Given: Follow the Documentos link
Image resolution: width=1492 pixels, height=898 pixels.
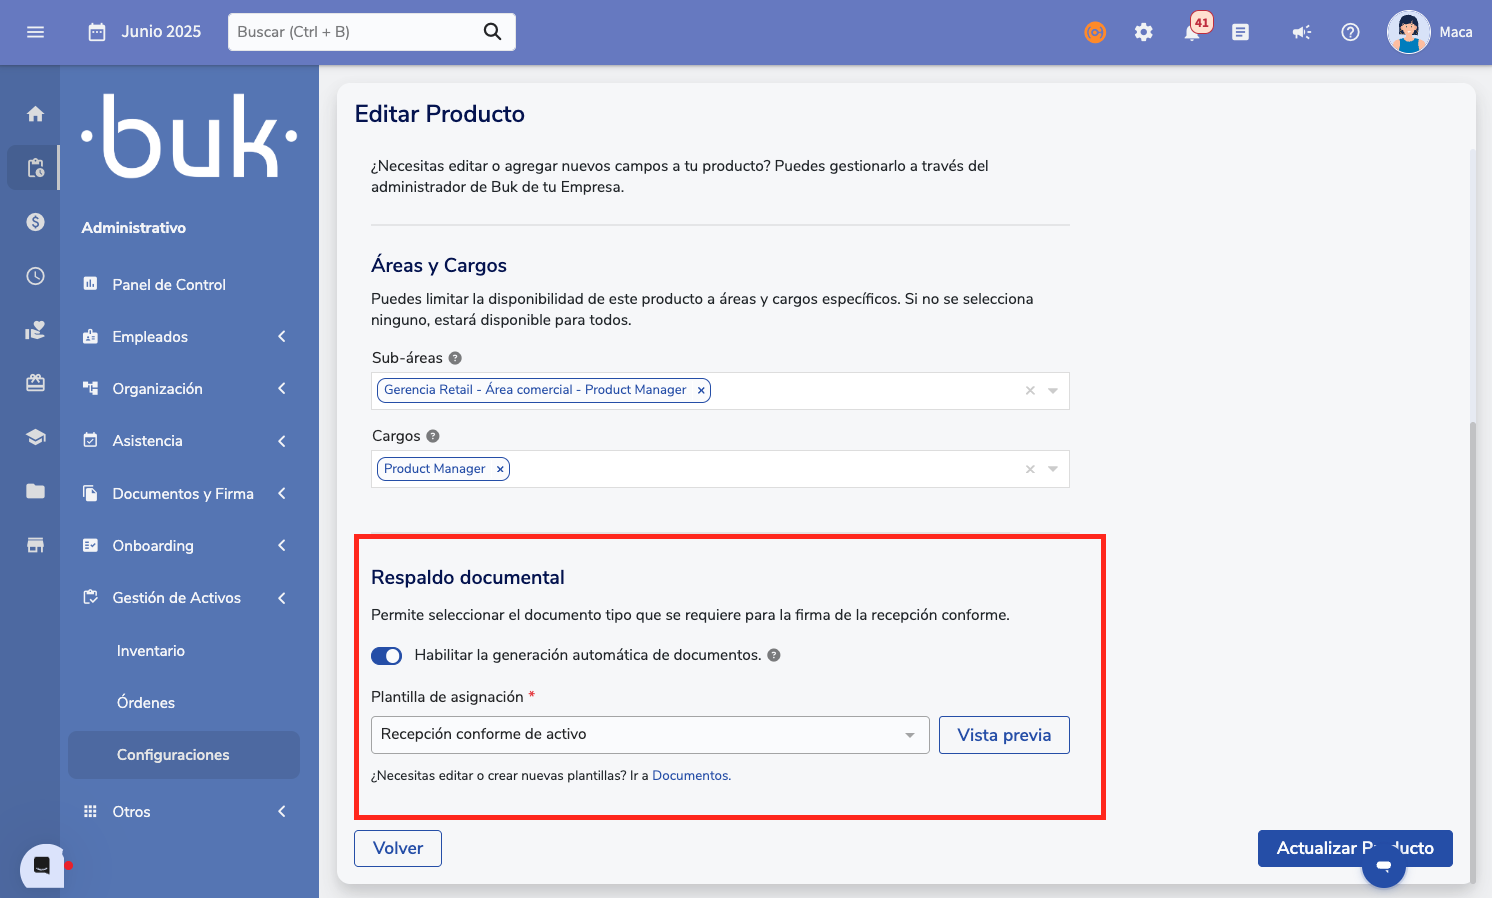Looking at the screenshot, I should click(x=690, y=776).
